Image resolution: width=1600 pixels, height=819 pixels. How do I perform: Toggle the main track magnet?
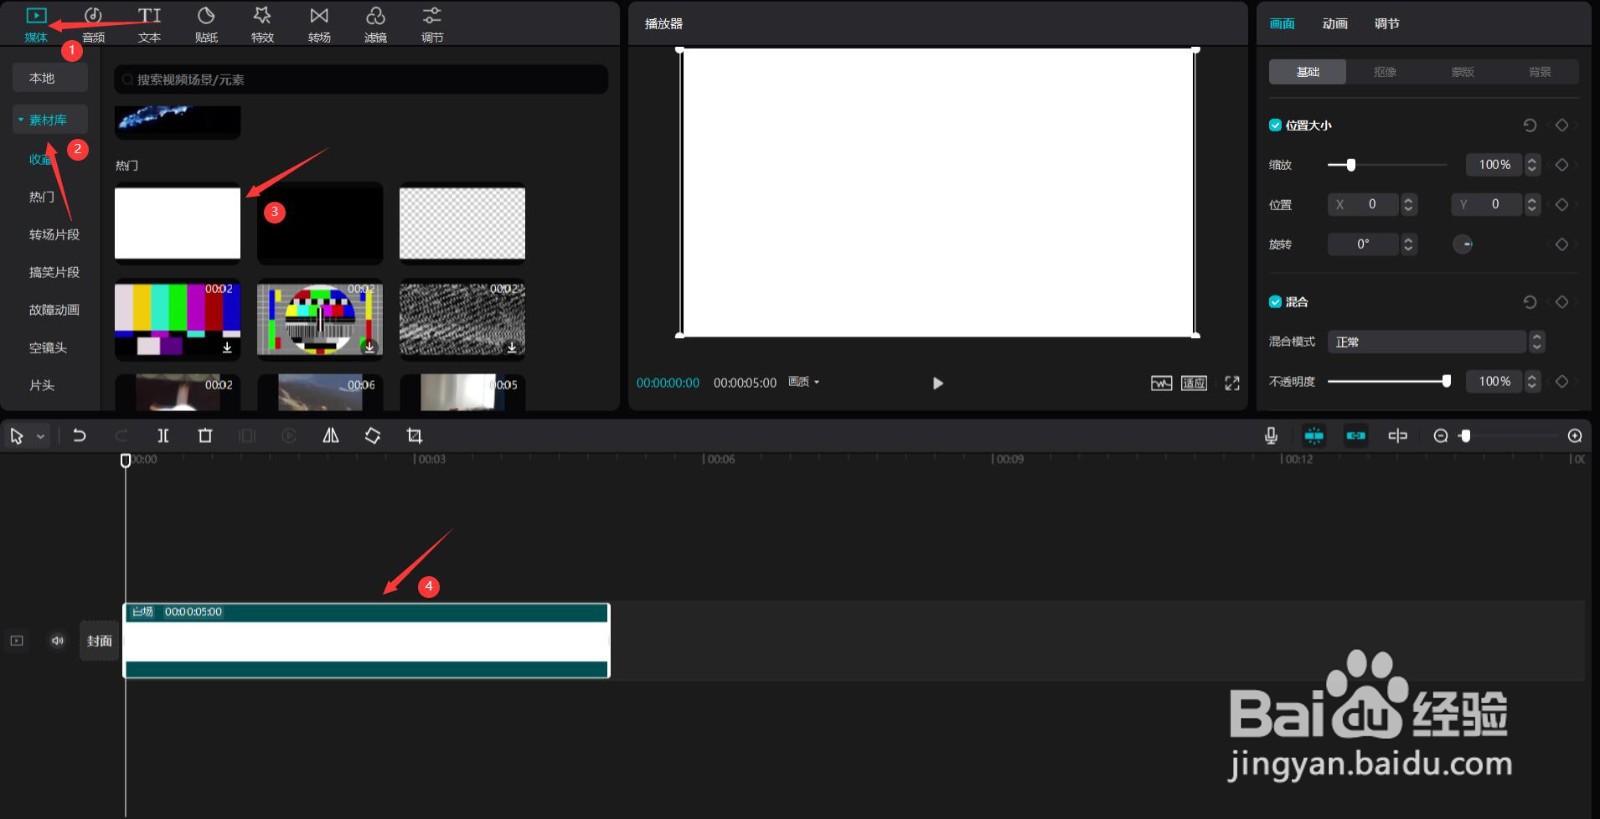click(1314, 436)
